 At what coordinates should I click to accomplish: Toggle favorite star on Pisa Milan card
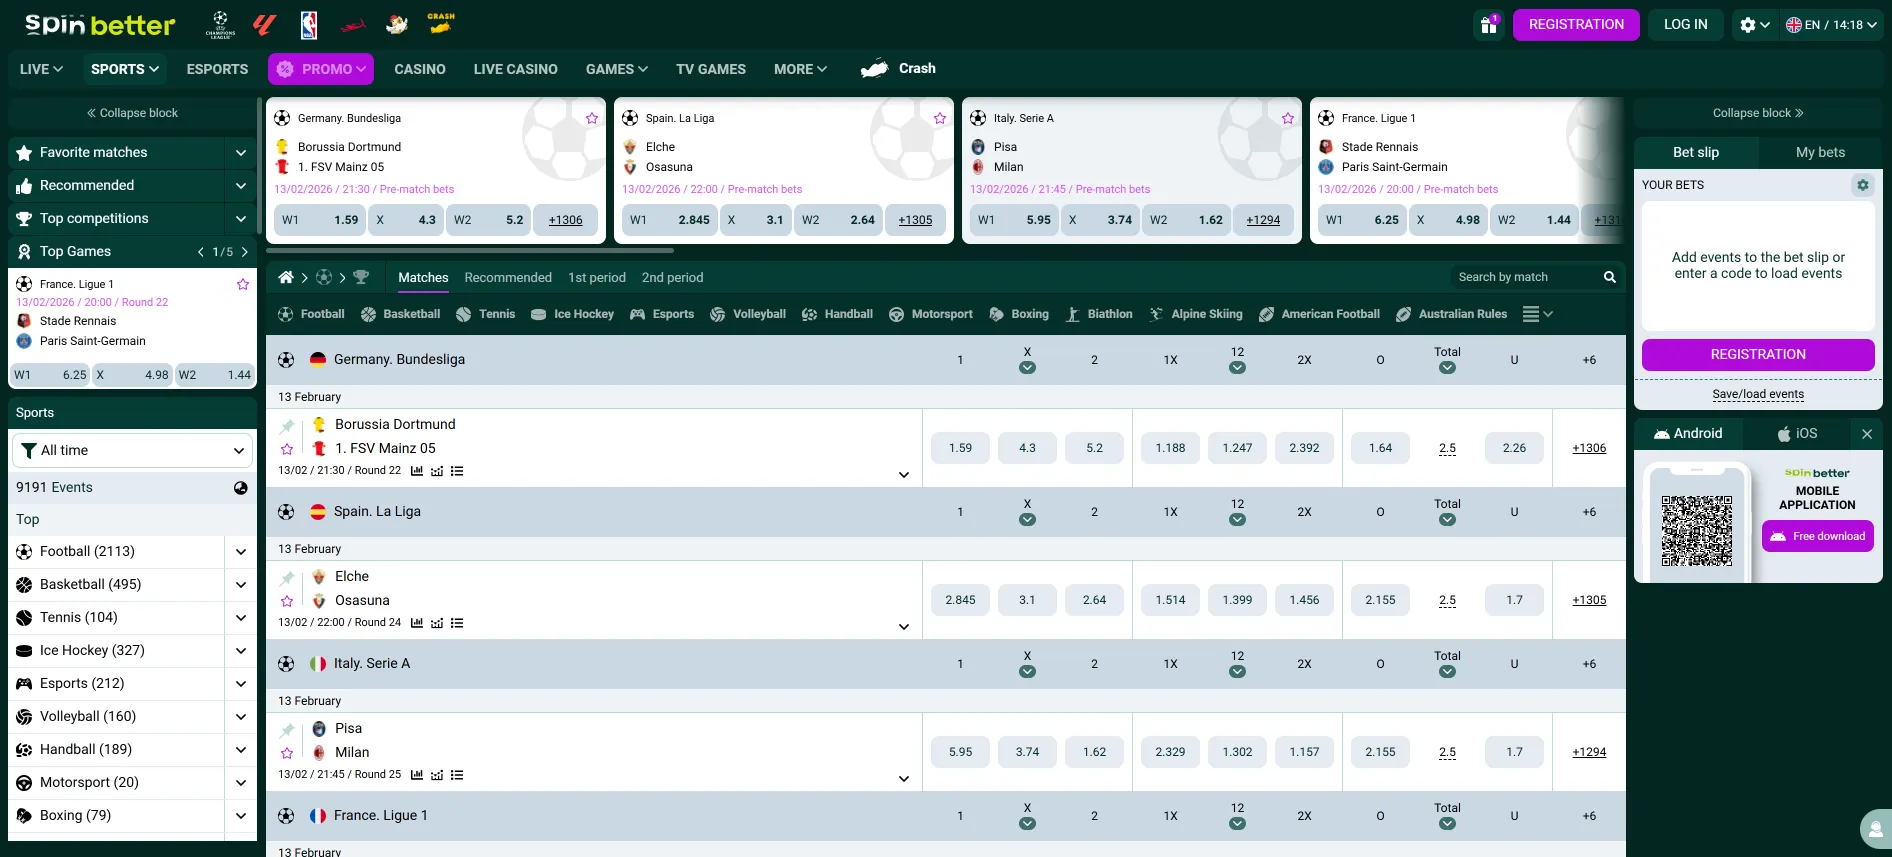tap(1287, 118)
